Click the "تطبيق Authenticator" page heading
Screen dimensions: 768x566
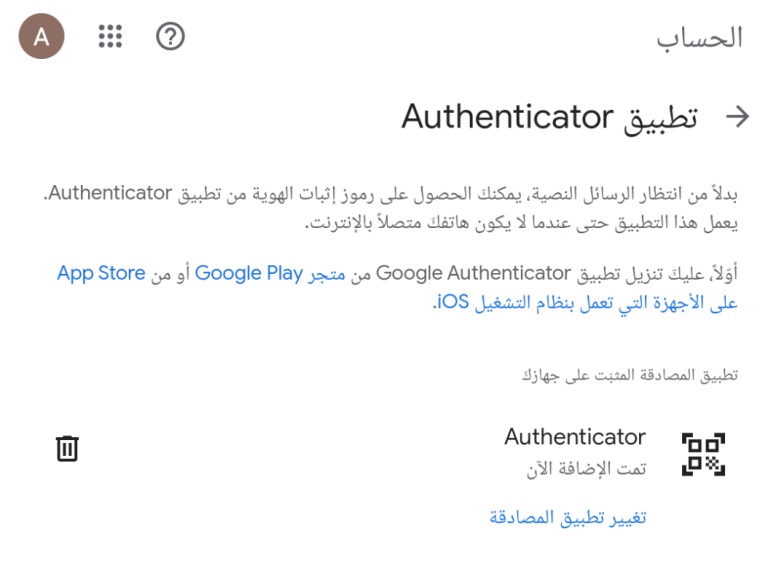click(x=550, y=118)
